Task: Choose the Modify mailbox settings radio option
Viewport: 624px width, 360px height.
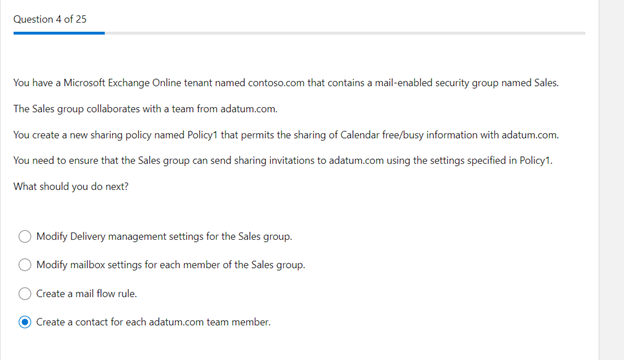Action: click(25, 265)
